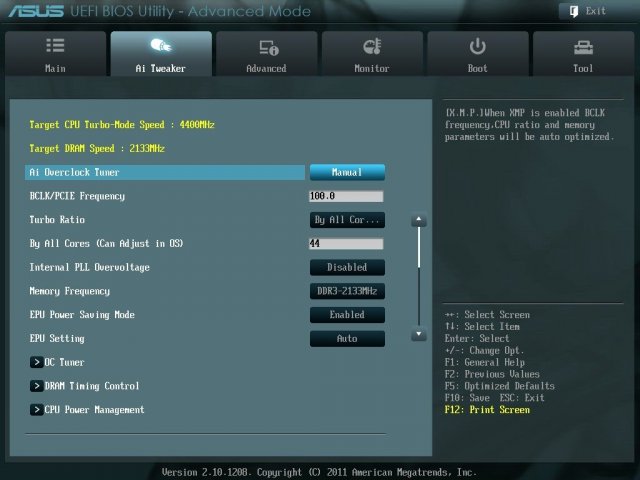Screen dimensions: 640x480
Task: Open CPU Power Management submenu
Action: coord(37,410)
